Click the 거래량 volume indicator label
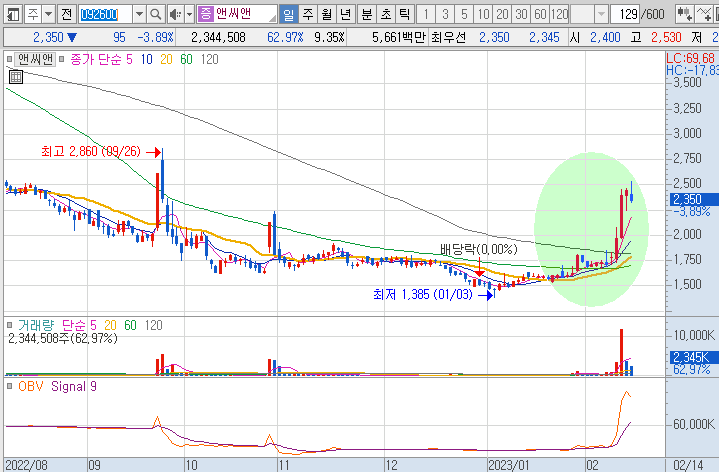The height and width of the screenshot is (472, 719). tap(36, 325)
